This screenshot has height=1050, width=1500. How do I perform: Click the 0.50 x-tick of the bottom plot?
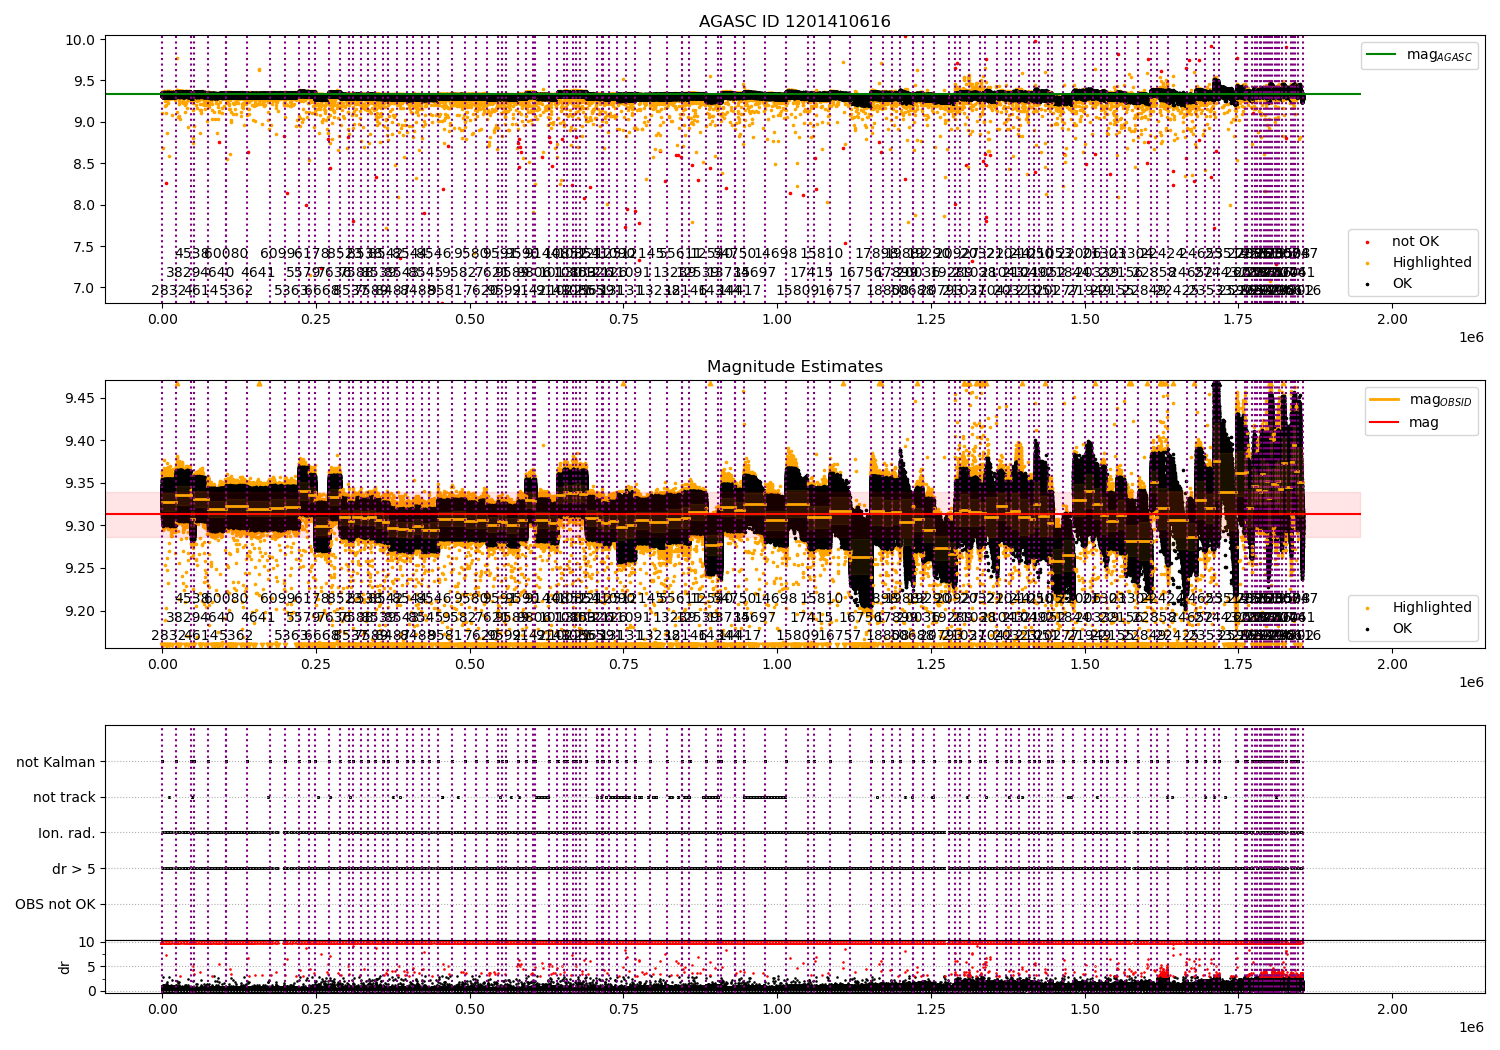pyautogui.click(x=470, y=1009)
